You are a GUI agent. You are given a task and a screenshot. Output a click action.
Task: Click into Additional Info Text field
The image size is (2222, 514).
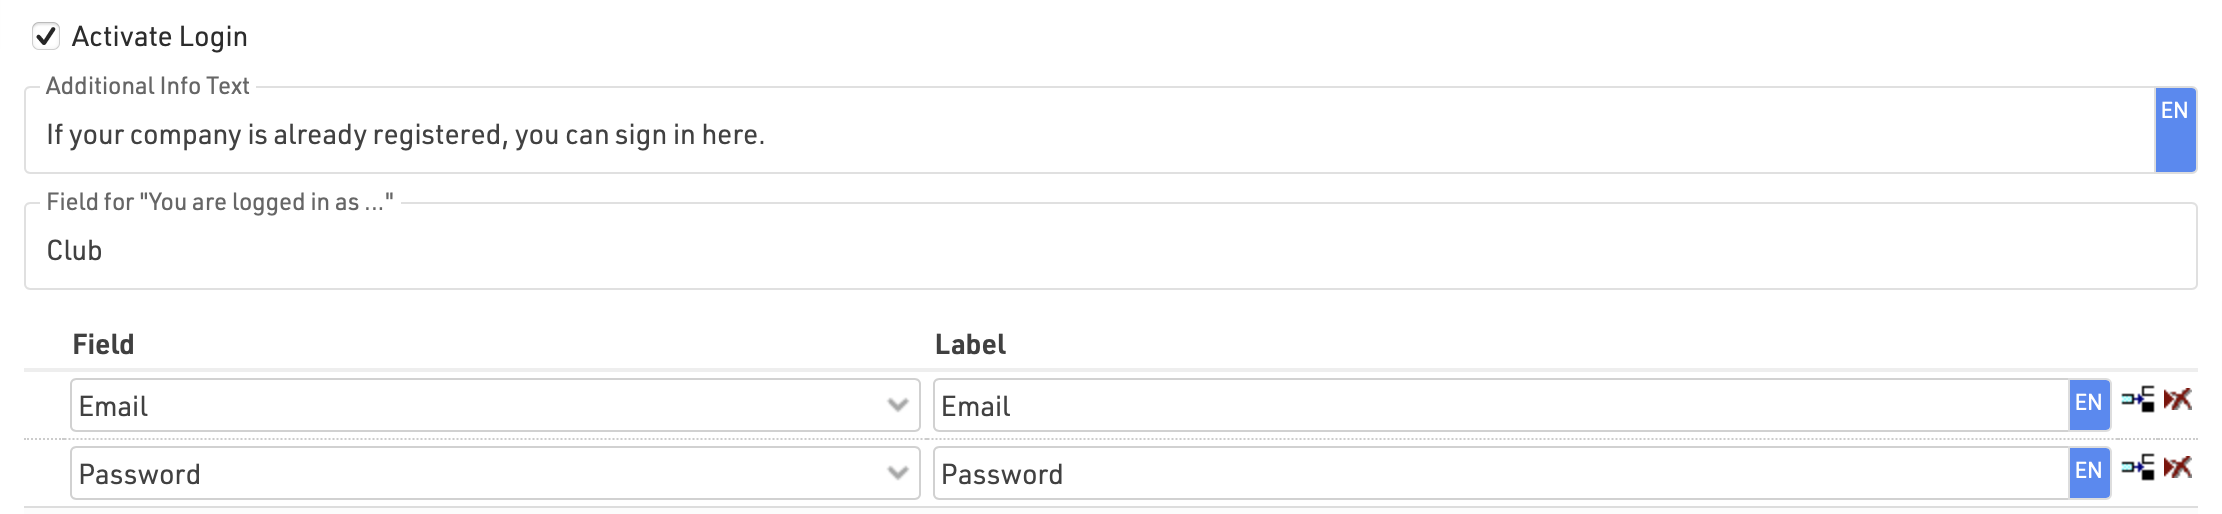click(1000, 135)
